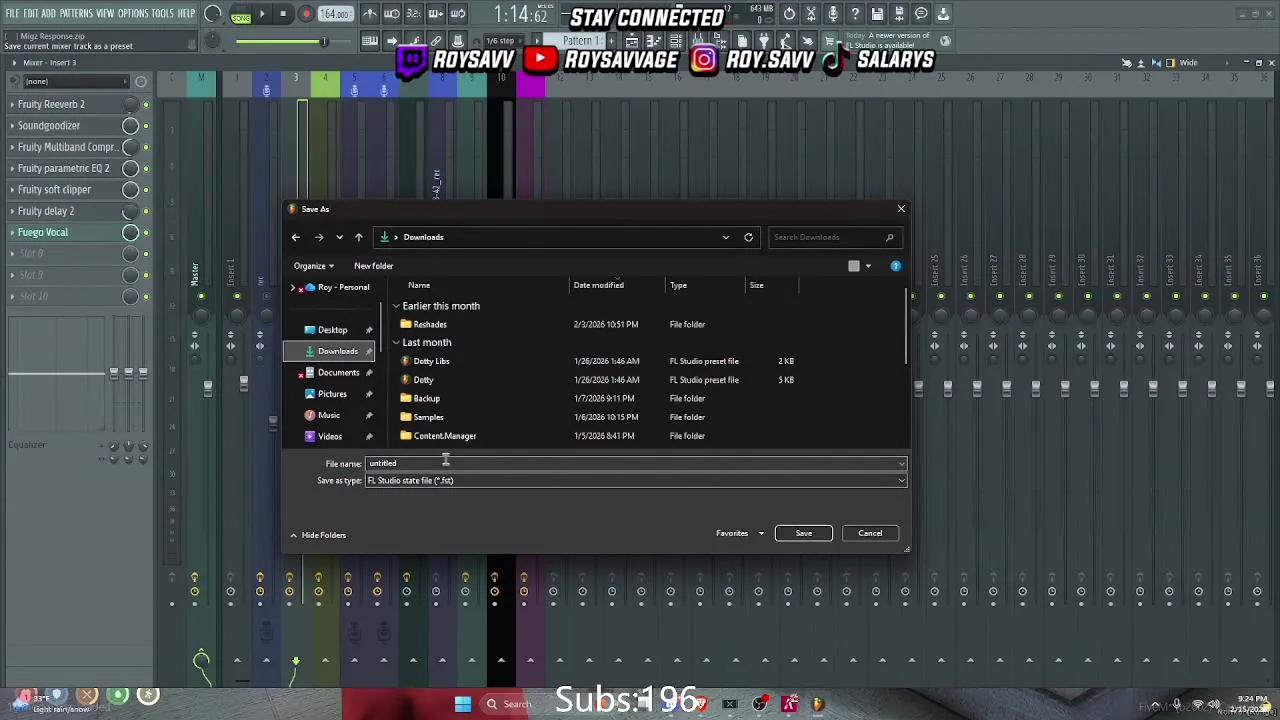Open the Content.Manager folder

click(444, 436)
